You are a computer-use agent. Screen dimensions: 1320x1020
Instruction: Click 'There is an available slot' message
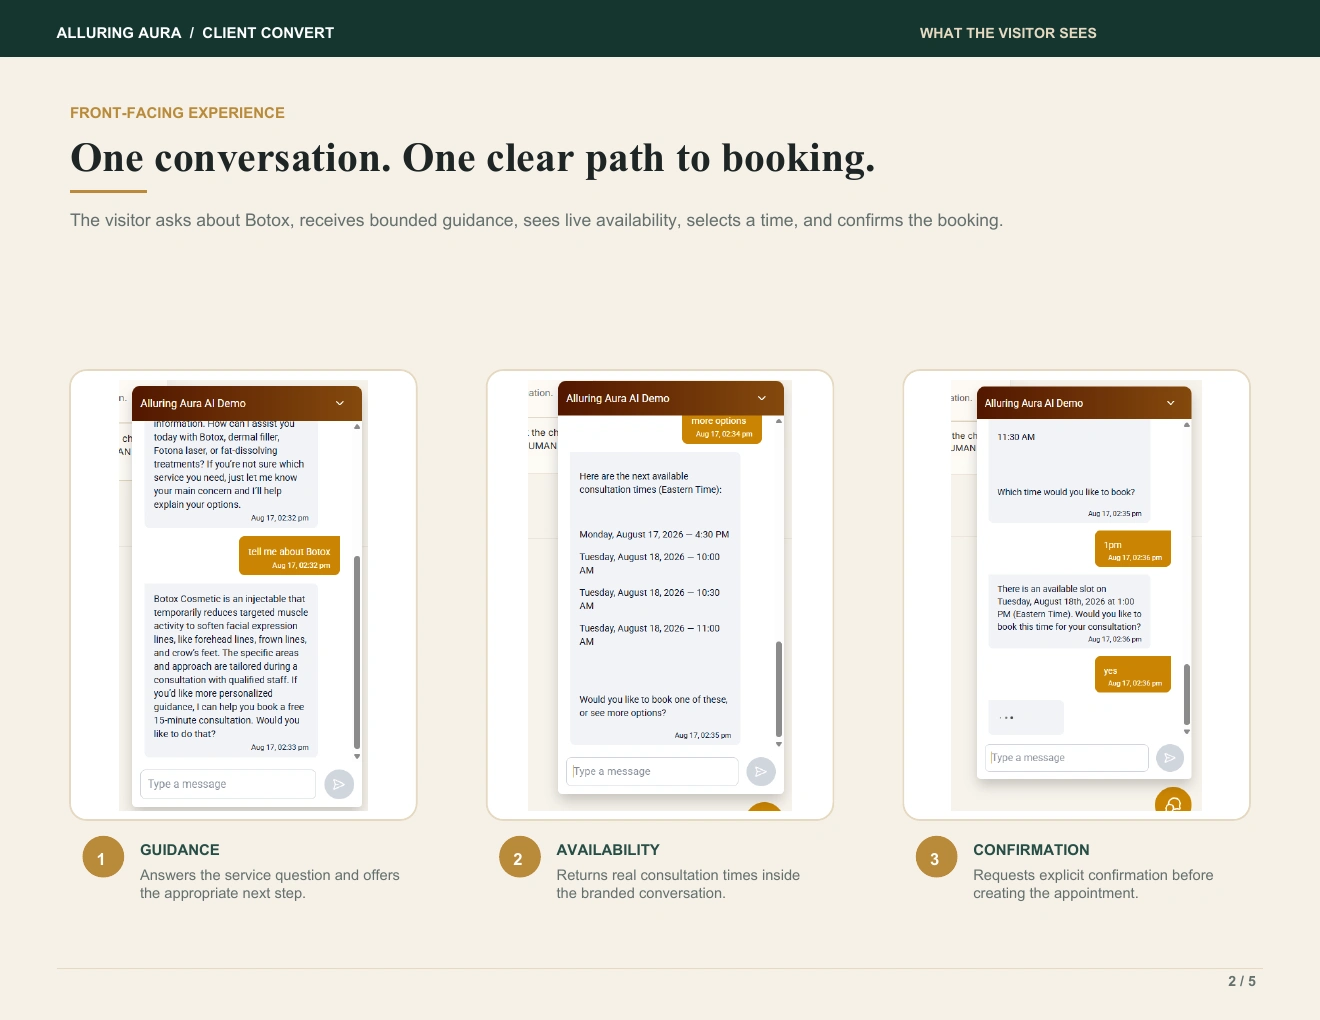pyautogui.click(x=1069, y=611)
